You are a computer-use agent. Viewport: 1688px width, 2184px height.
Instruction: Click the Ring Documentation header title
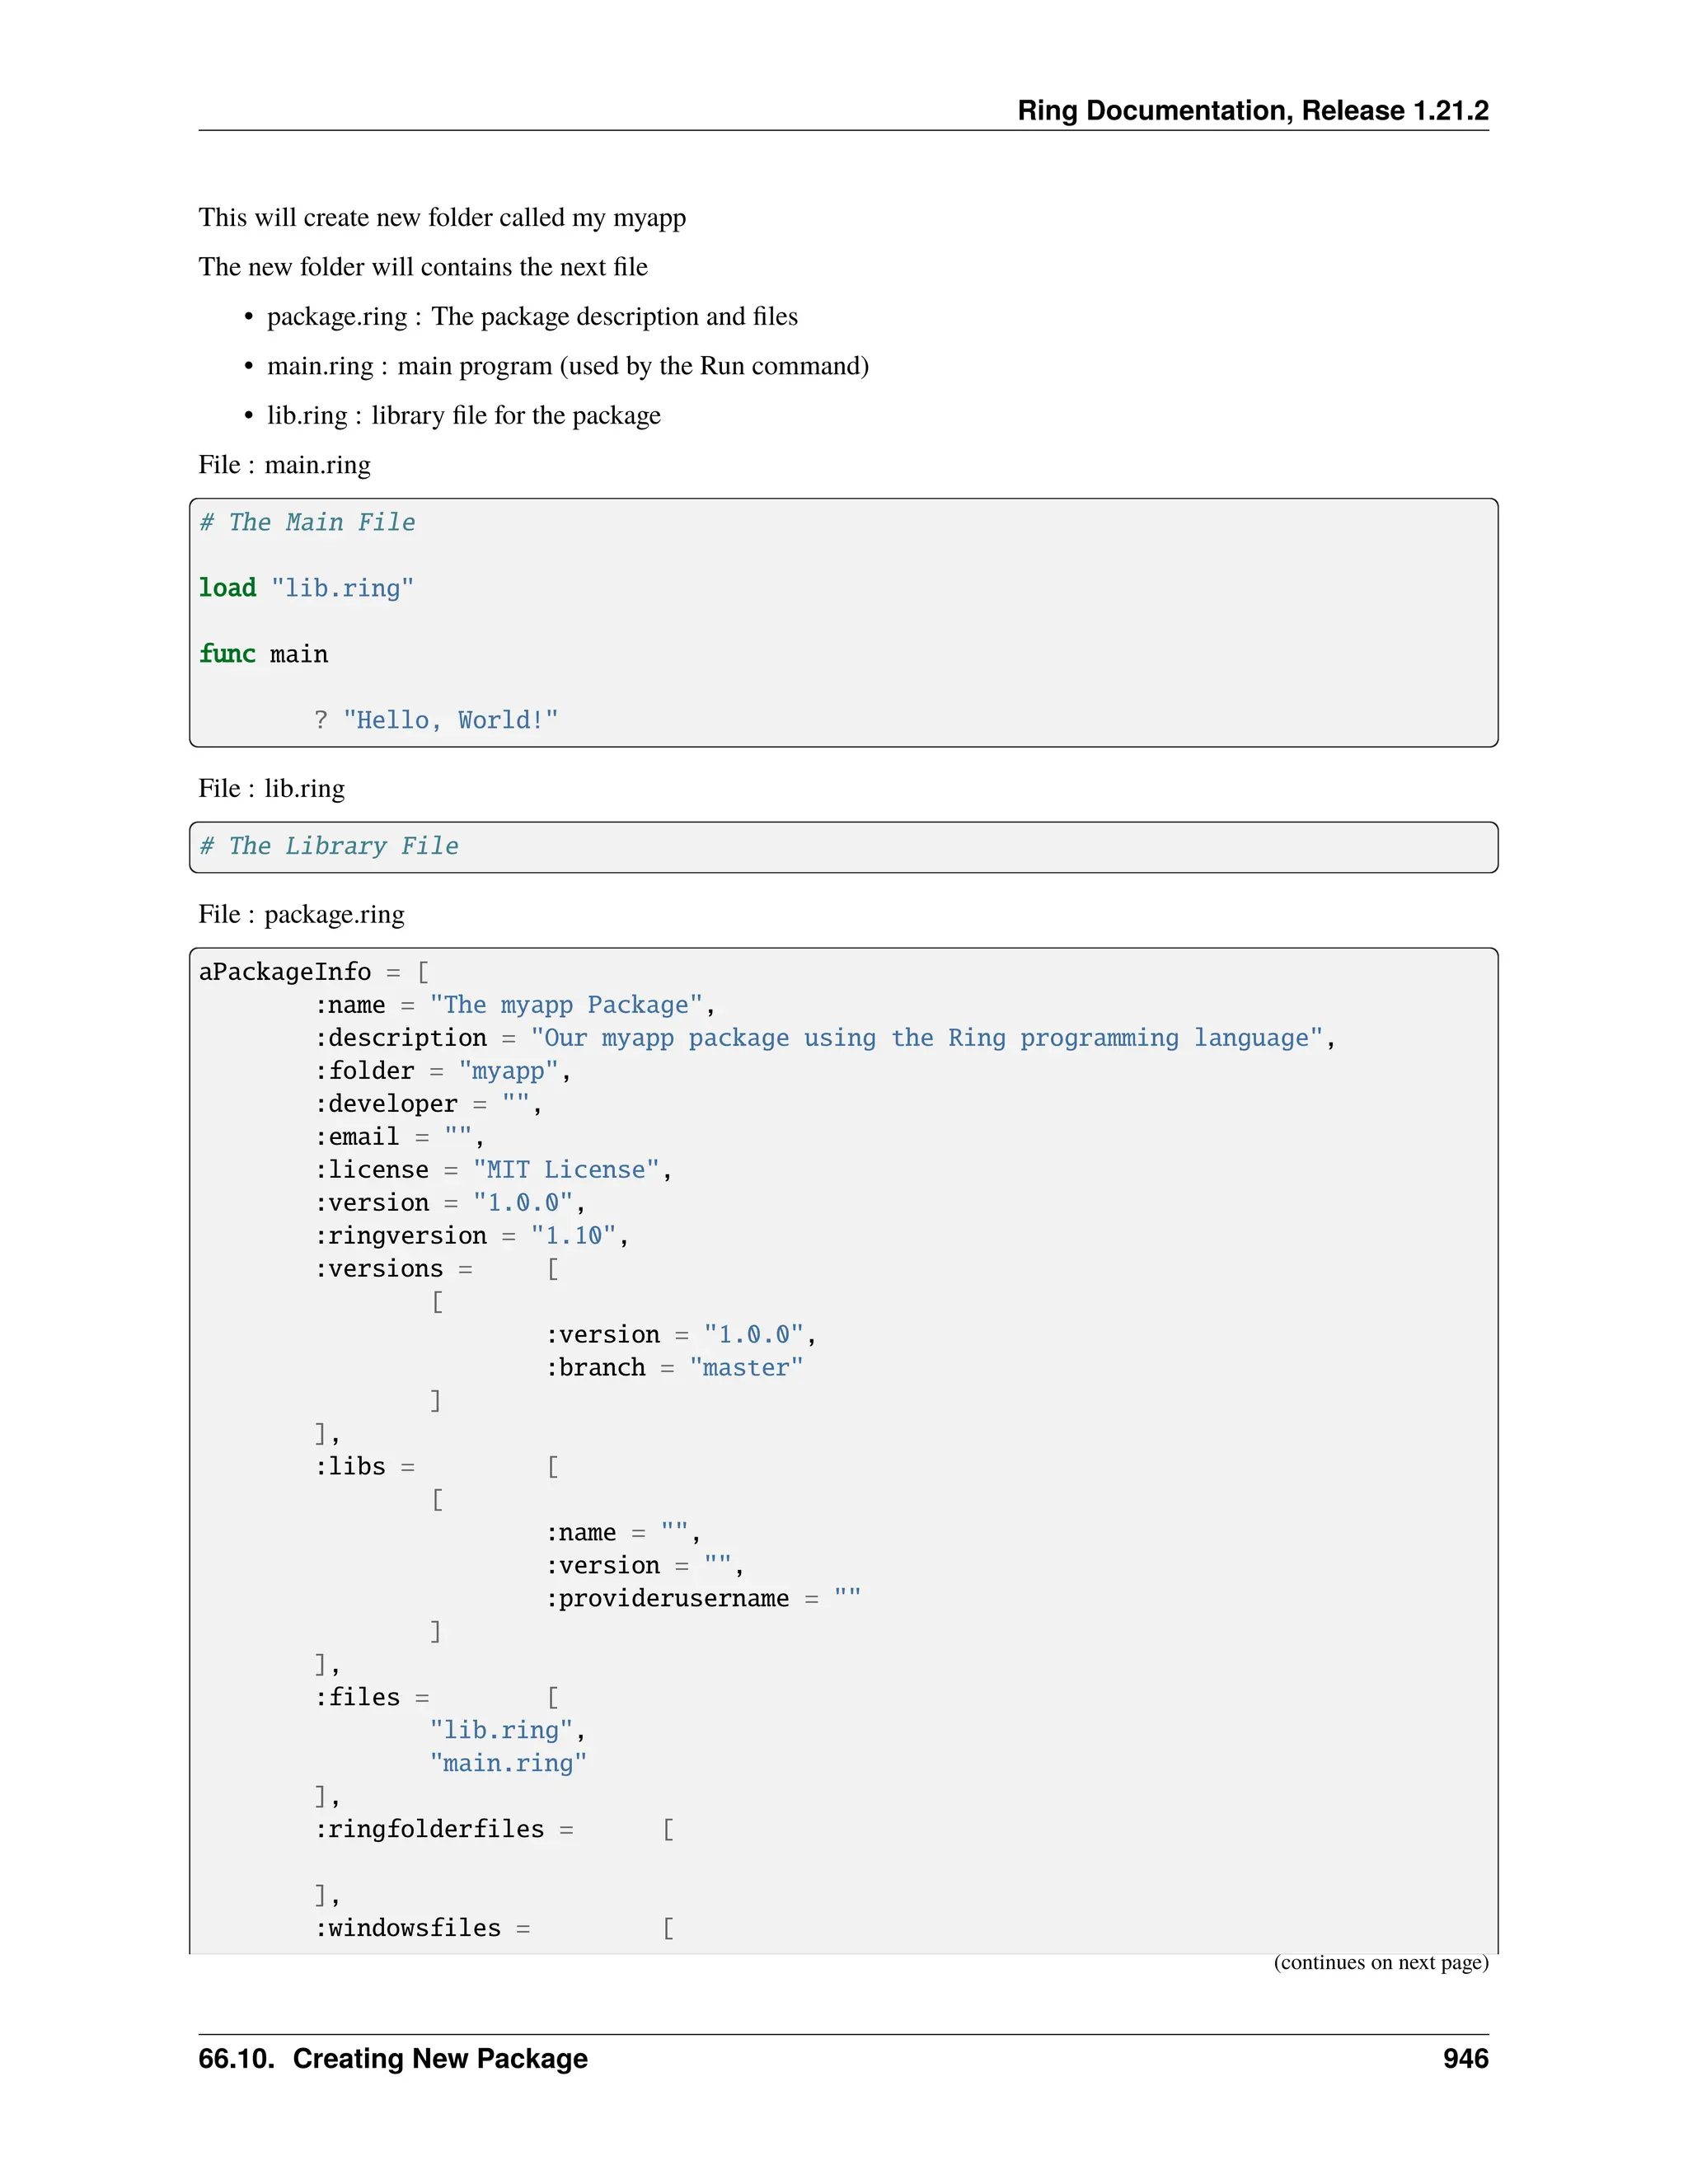point(1252,110)
